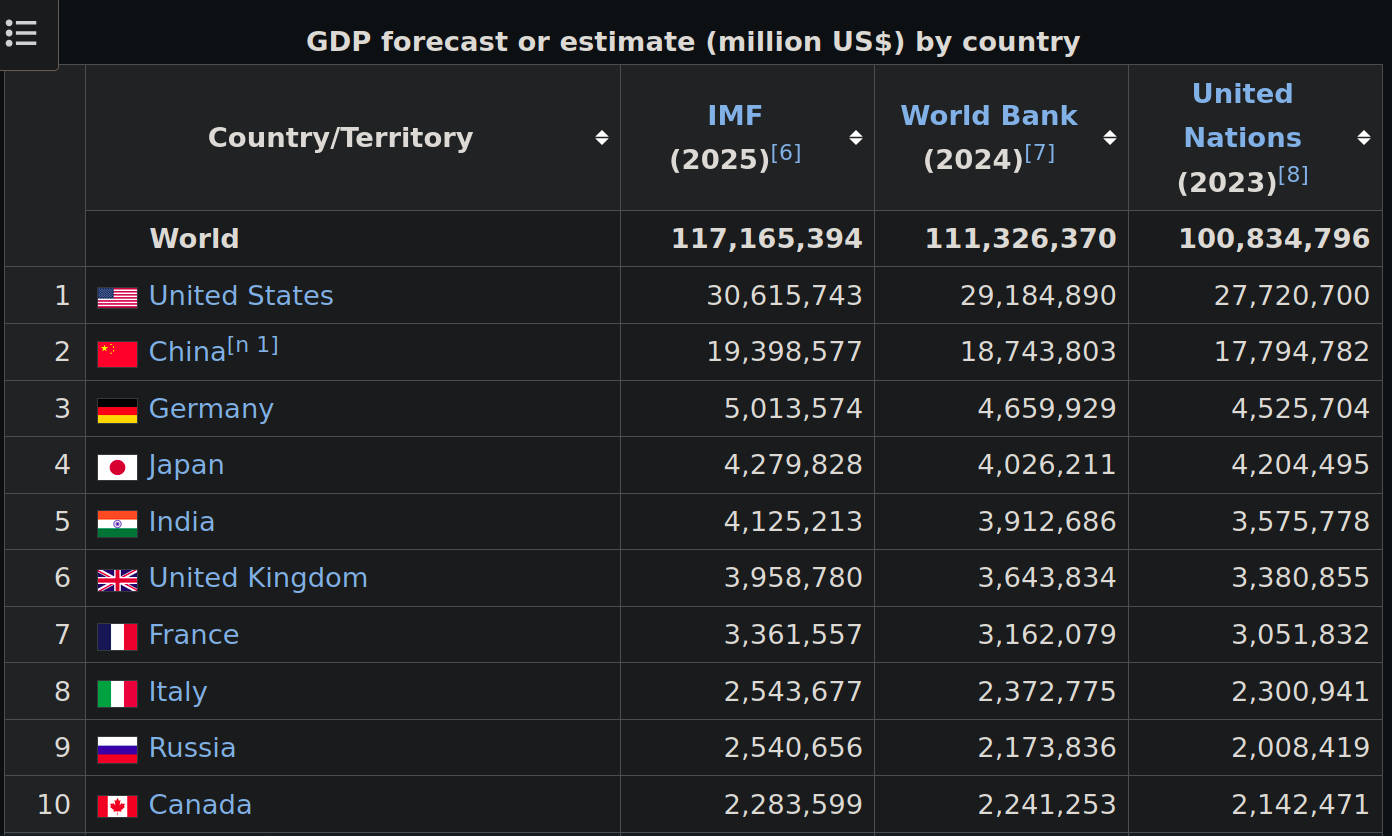Viewport: 1392px width, 836px height.
Task: Select United States World Bank value 29,184,890
Action: click(1038, 296)
